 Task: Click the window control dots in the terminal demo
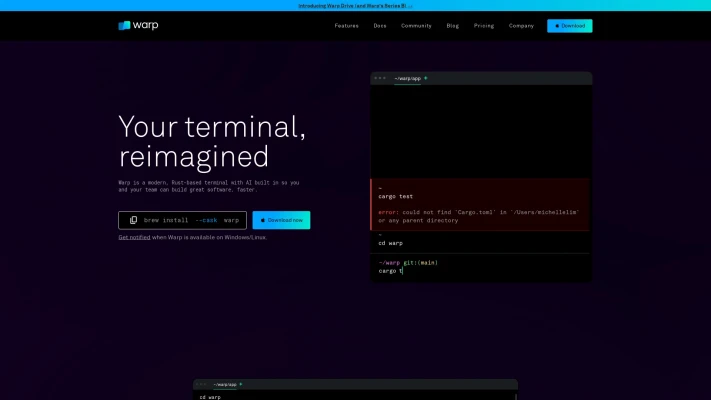point(380,78)
